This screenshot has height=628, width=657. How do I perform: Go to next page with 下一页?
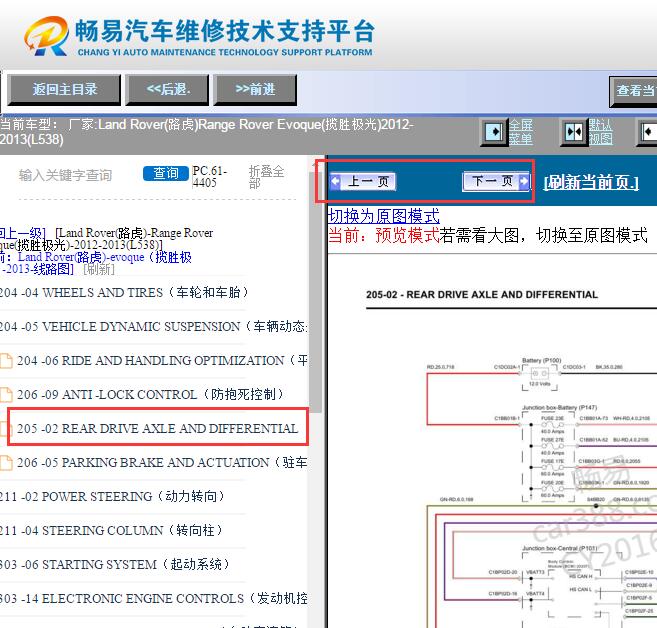click(x=496, y=181)
